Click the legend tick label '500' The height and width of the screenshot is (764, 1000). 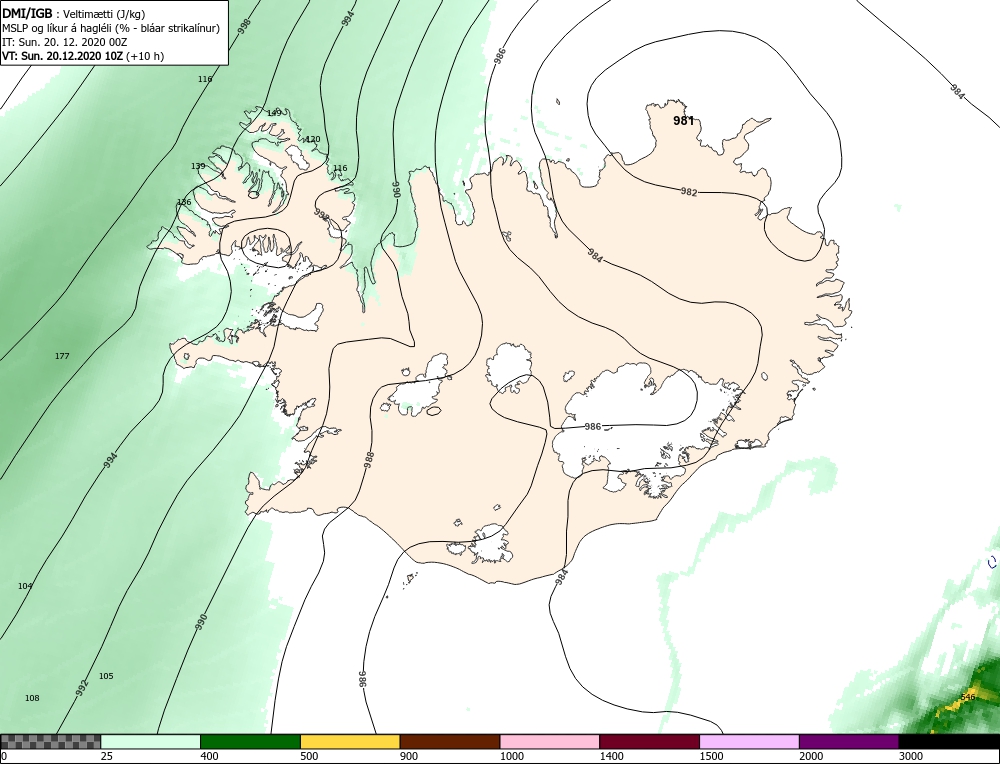[309, 756]
